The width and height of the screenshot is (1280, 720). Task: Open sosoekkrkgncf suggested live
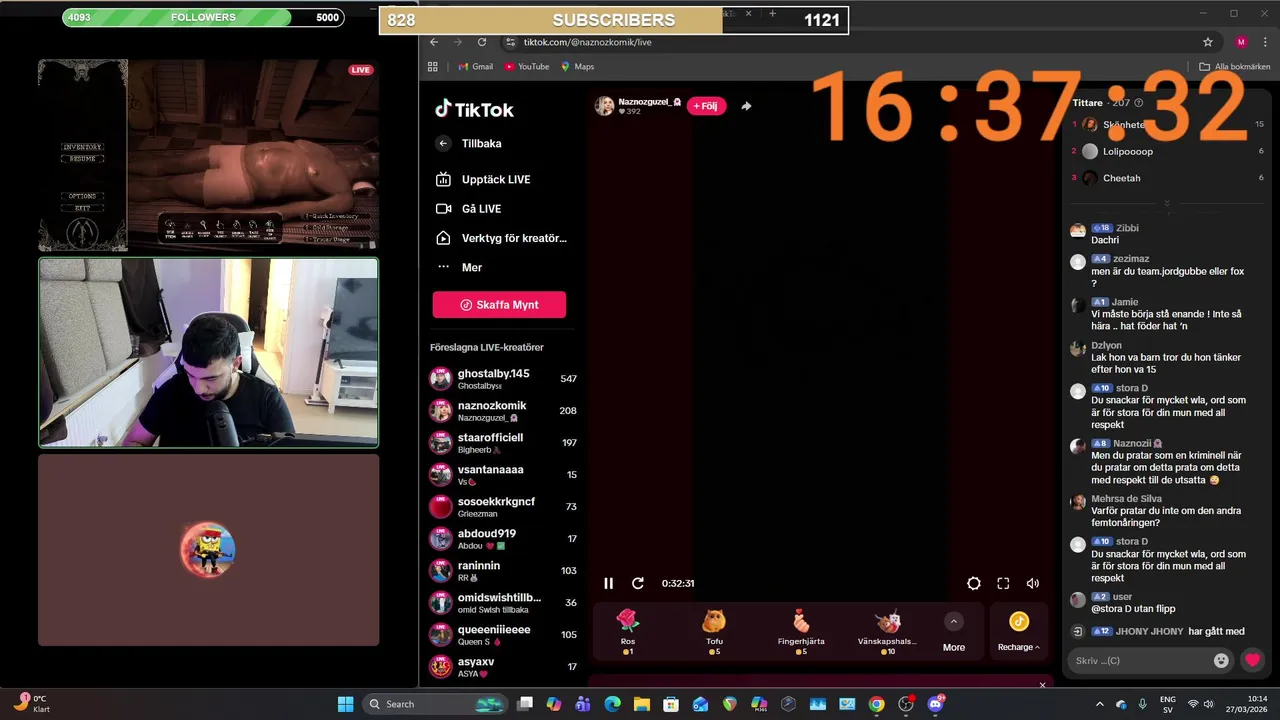tap(503, 507)
